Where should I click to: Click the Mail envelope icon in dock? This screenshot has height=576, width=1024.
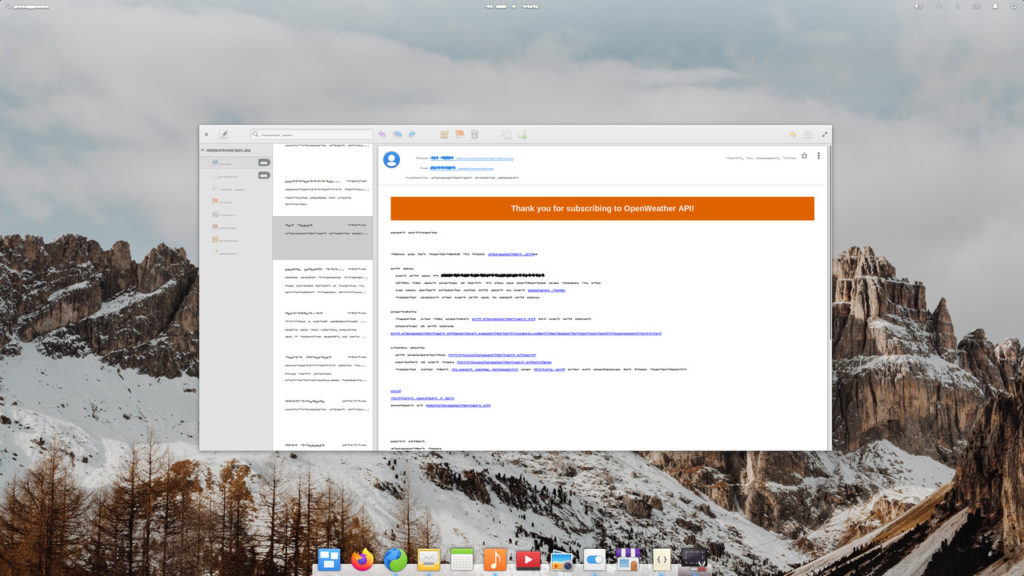click(428, 560)
